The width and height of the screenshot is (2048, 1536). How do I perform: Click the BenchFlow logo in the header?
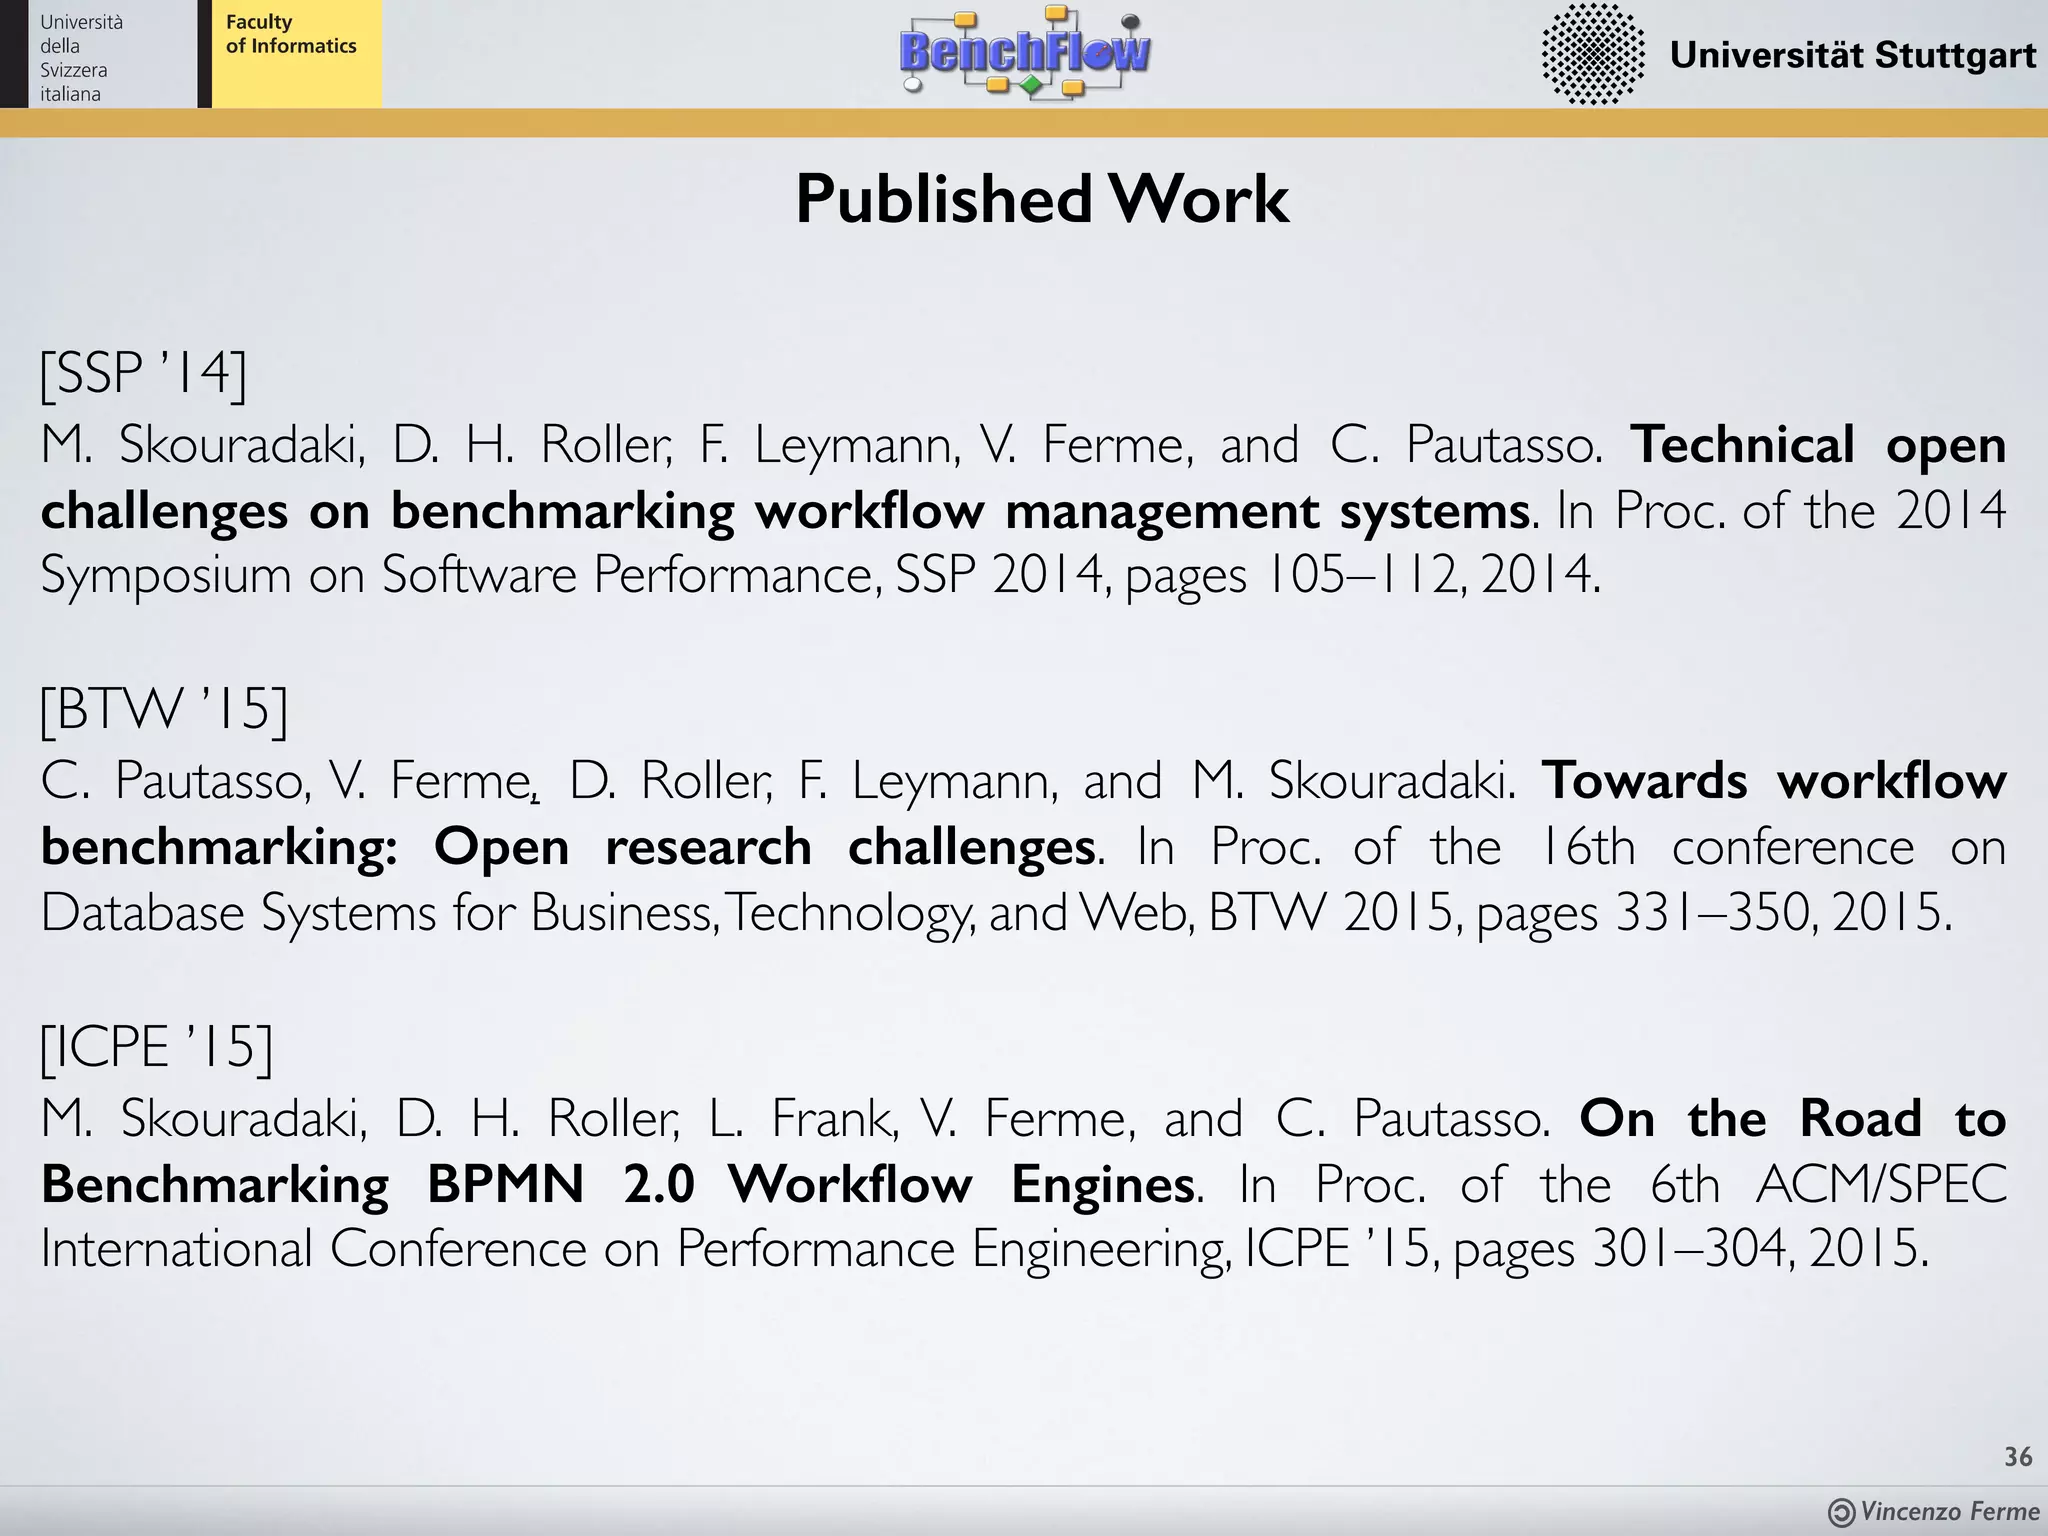coord(1025,52)
